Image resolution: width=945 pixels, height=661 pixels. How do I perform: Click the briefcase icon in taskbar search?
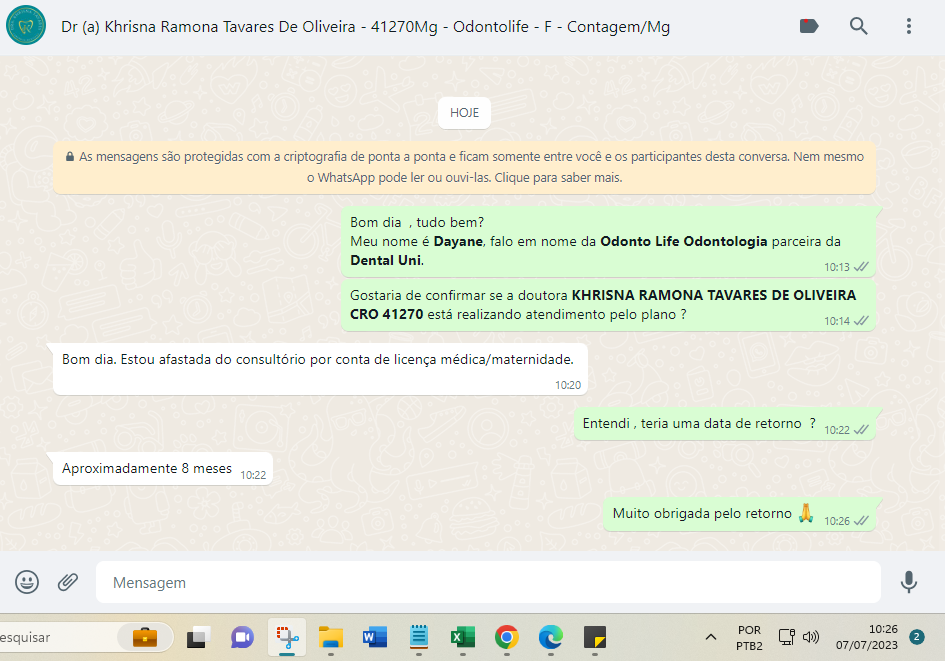click(145, 637)
